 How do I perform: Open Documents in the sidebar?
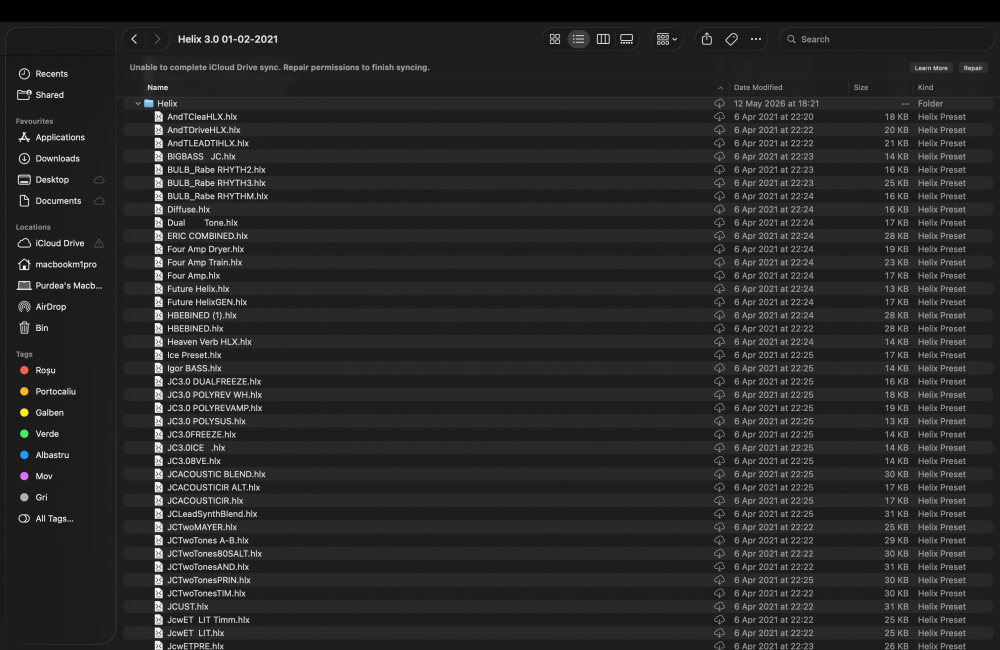click(x=58, y=201)
